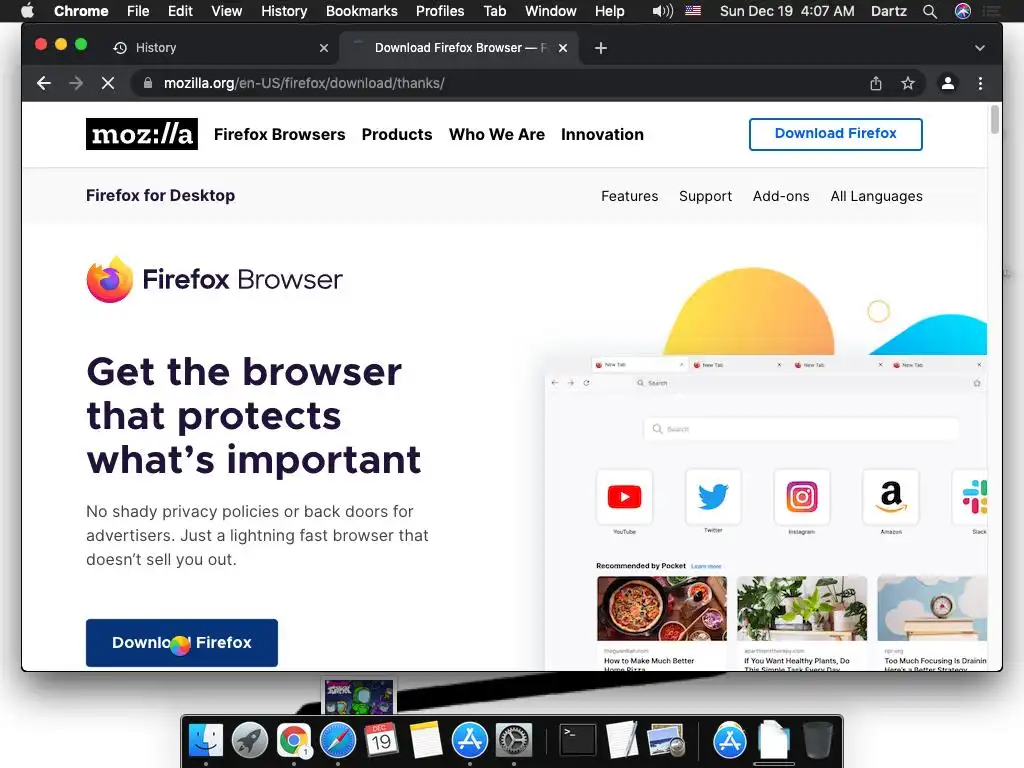Go to the Features link
This screenshot has width=1024, height=768.
[630, 196]
